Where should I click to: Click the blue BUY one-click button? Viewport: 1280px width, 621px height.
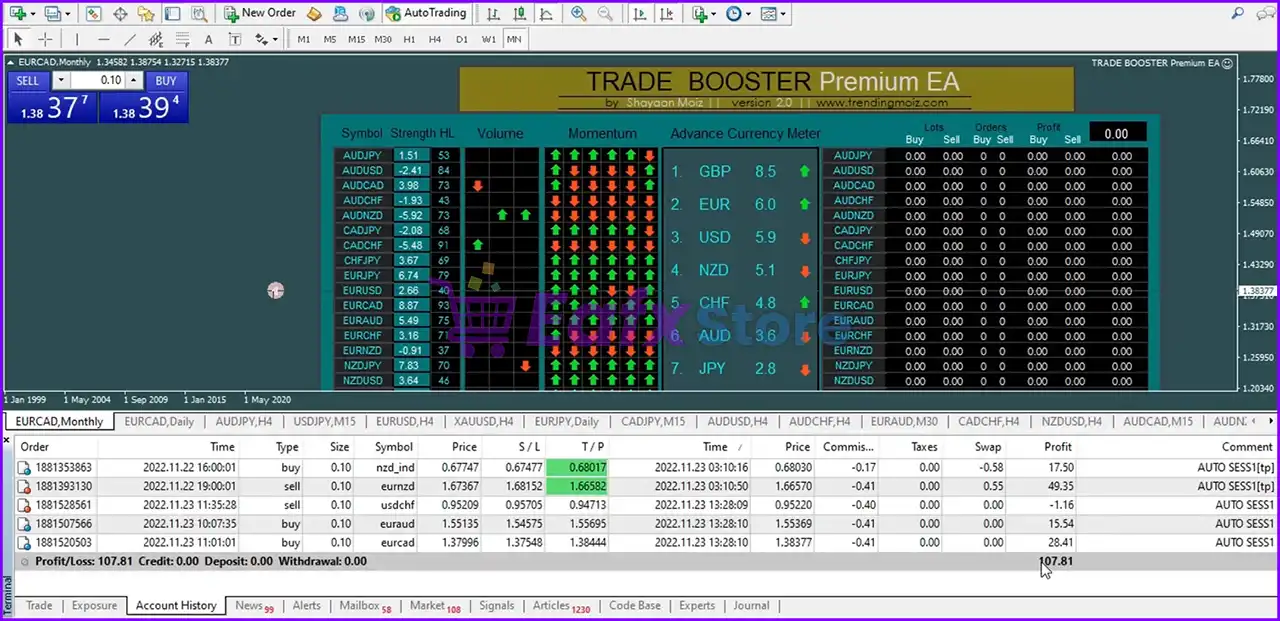[166, 81]
